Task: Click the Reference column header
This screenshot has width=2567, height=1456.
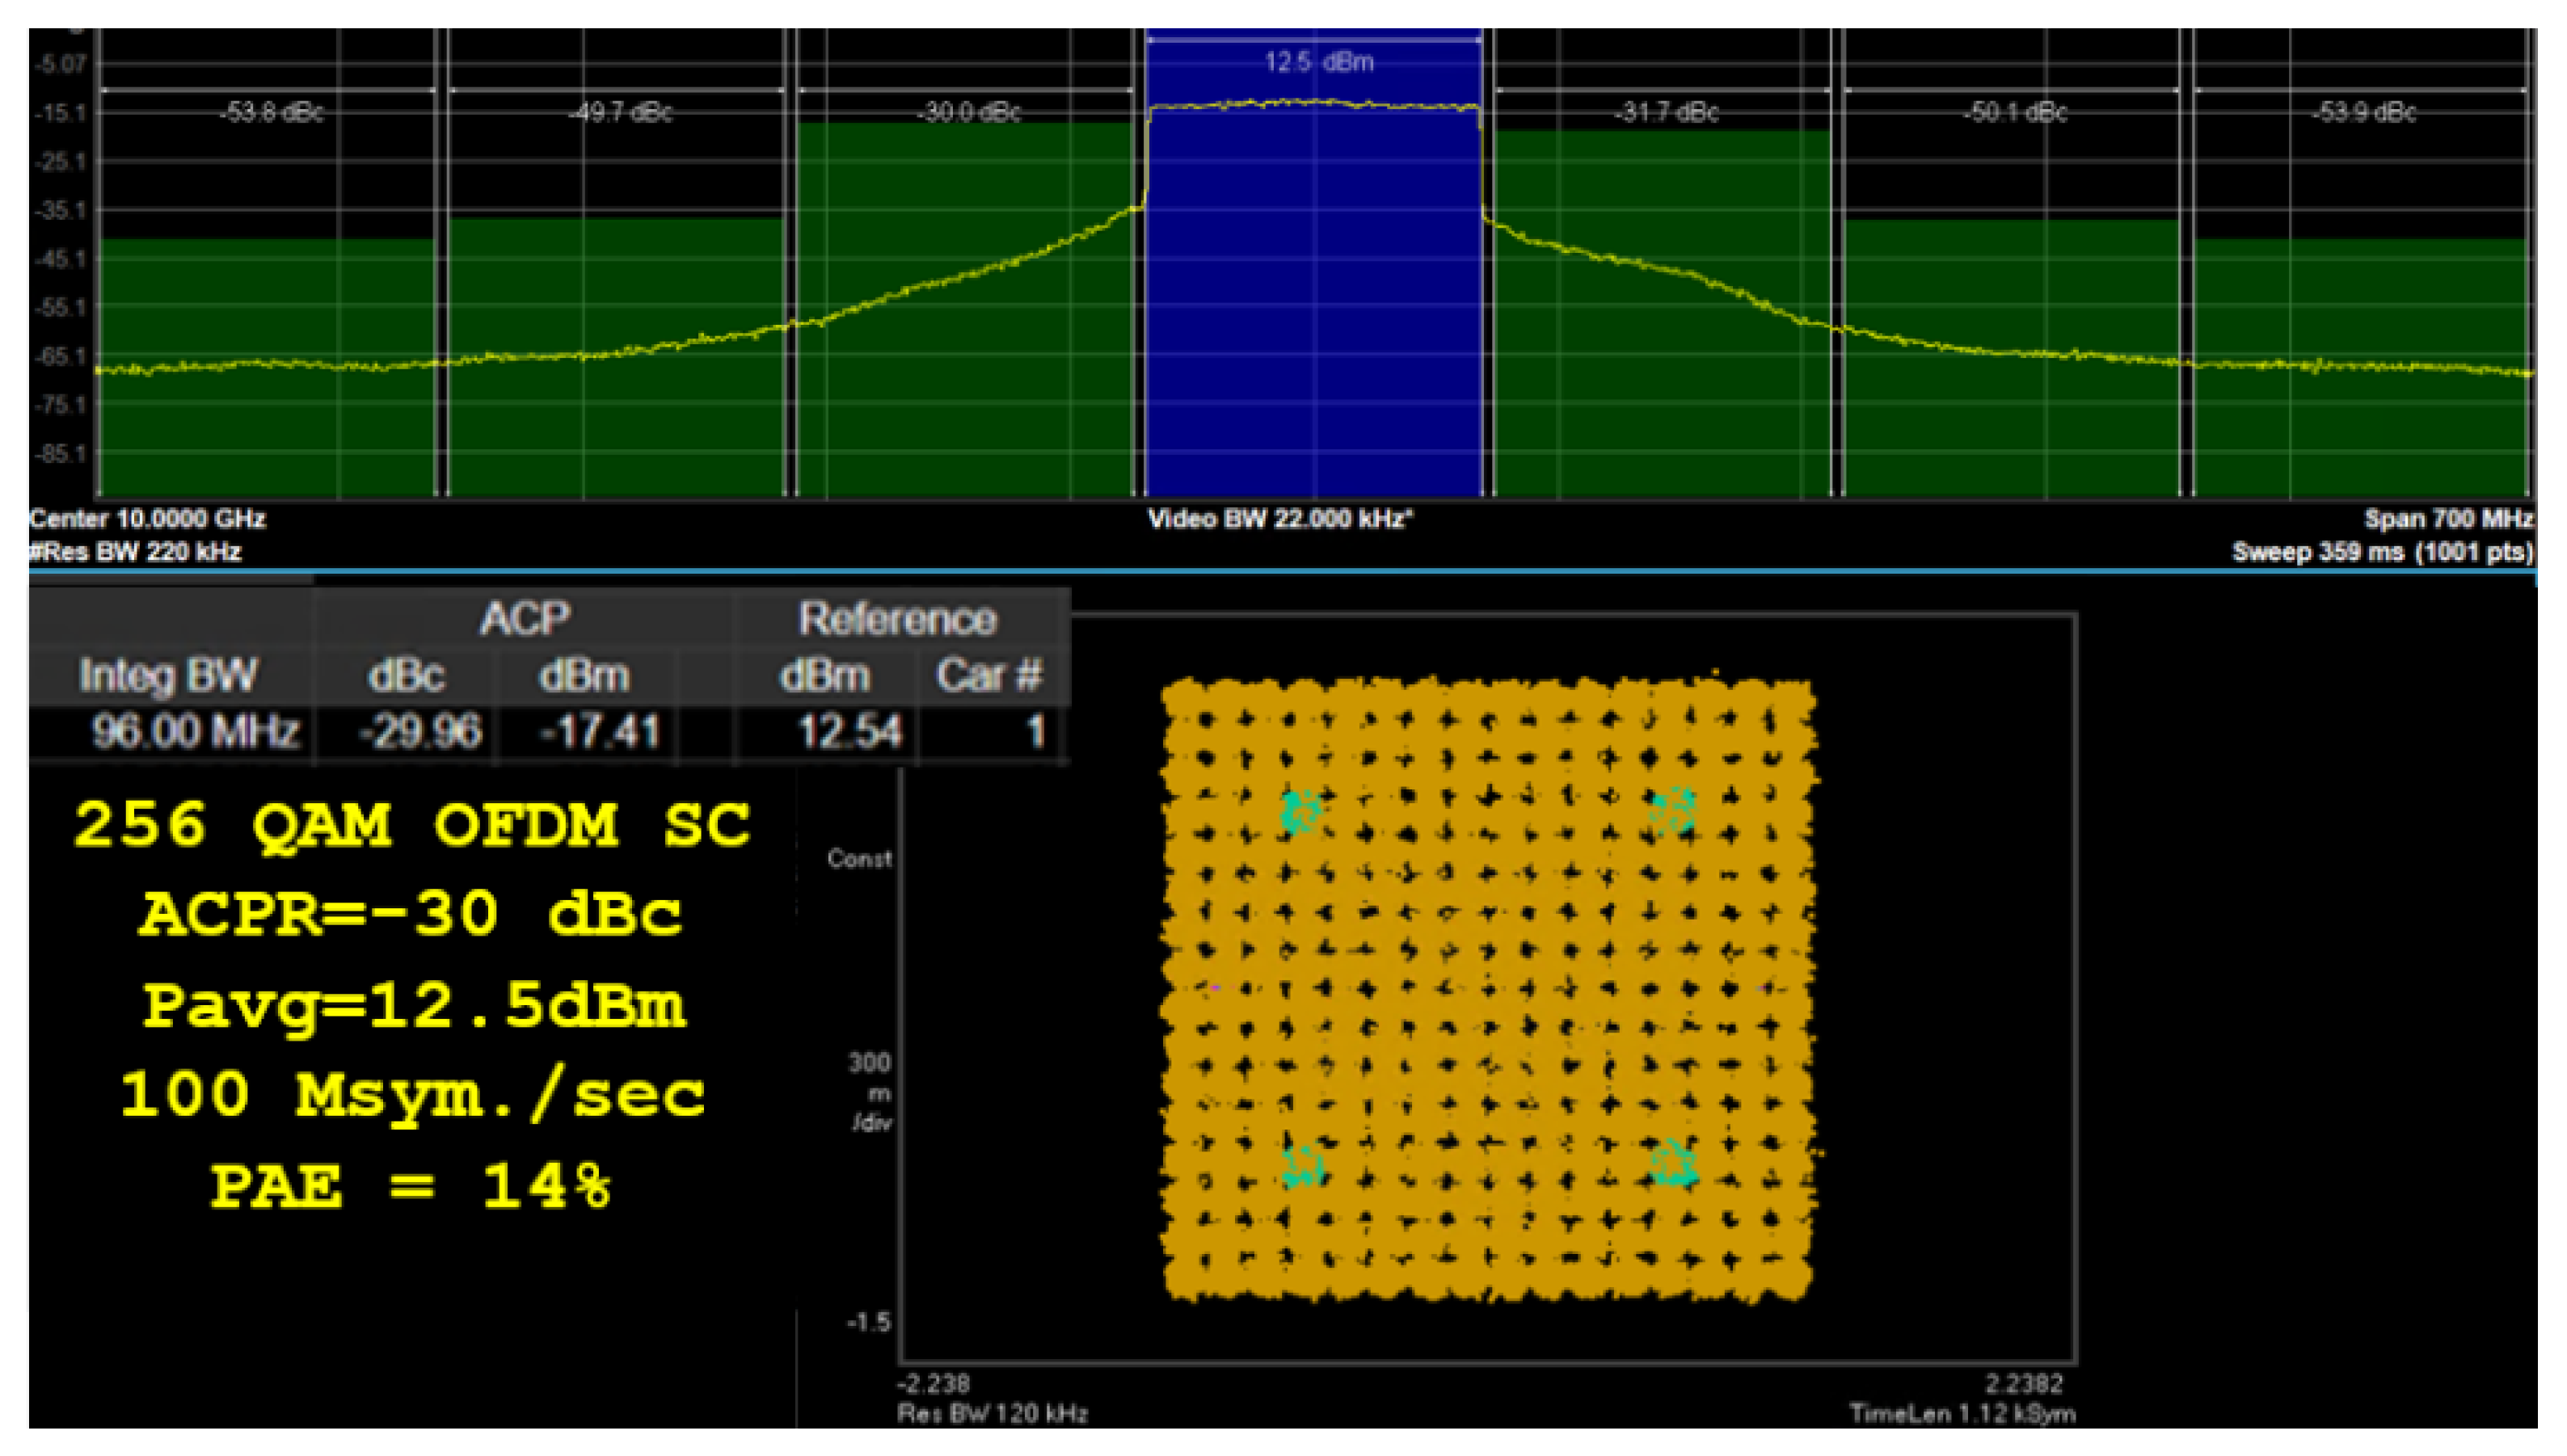Action: [897, 619]
